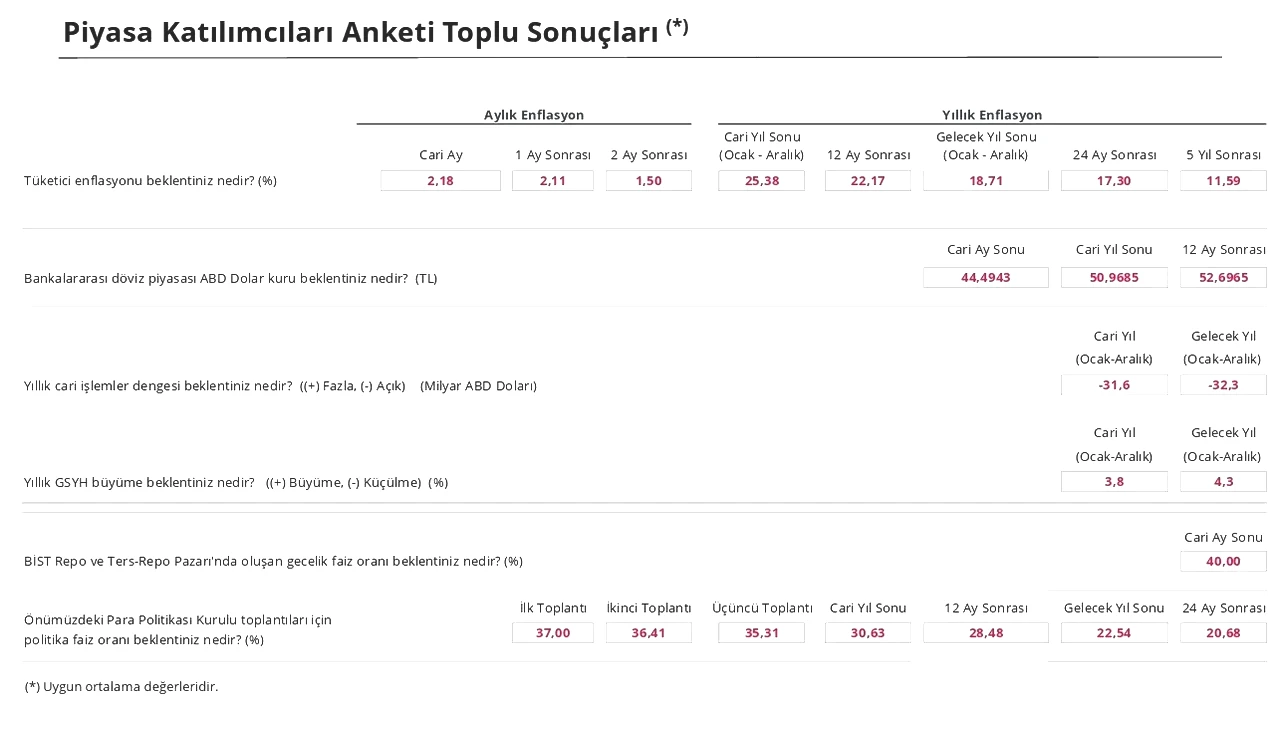Click the Gelecek Yıl Sonu policy rate 22,54

pos(1113,633)
